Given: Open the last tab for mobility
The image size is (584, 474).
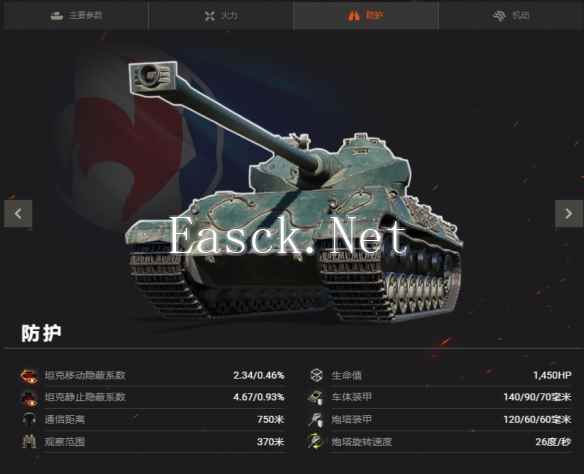Looking at the screenshot, I should click(511, 15).
